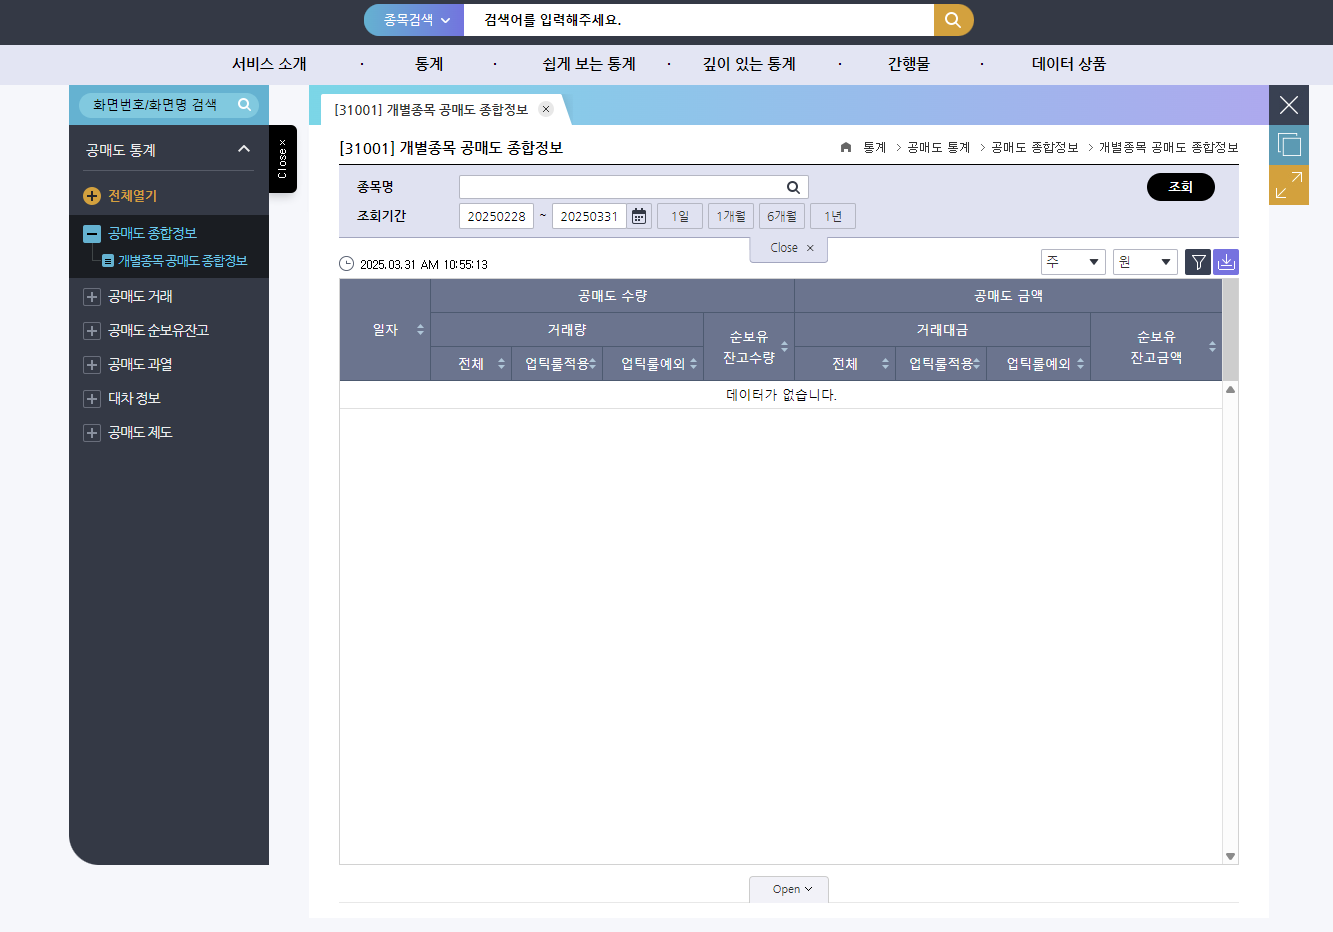
Task: Open 쉽게 보는 통계 menu
Action: [x=589, y=64]
